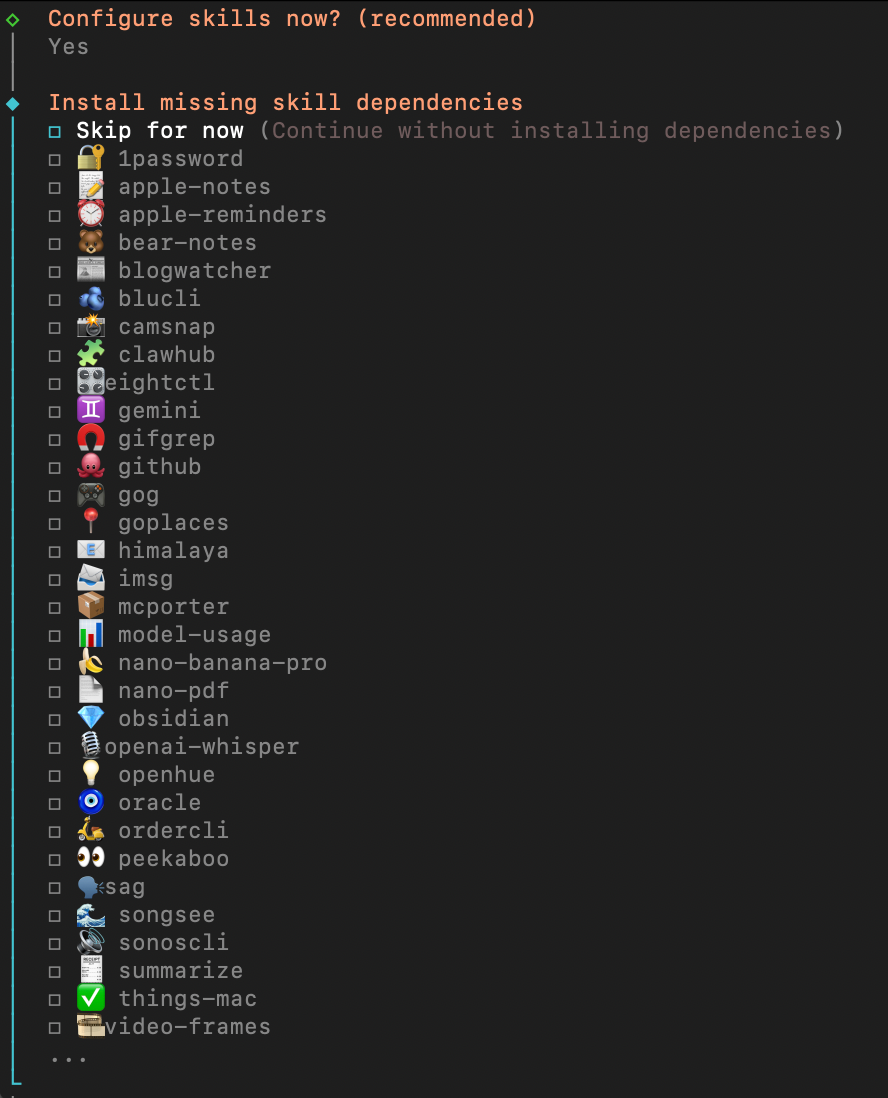Screen dimensions: 888x1098
Task: Select the blogwatcher list entry
Action: 194,271
